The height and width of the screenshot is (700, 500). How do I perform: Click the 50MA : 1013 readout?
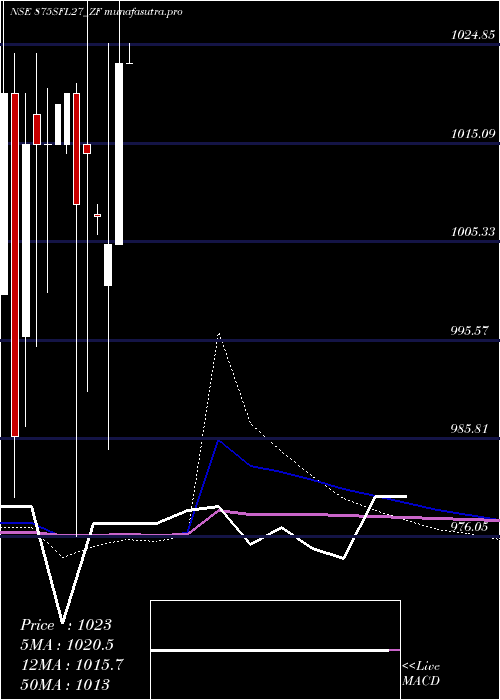click(x=65, y=684)
